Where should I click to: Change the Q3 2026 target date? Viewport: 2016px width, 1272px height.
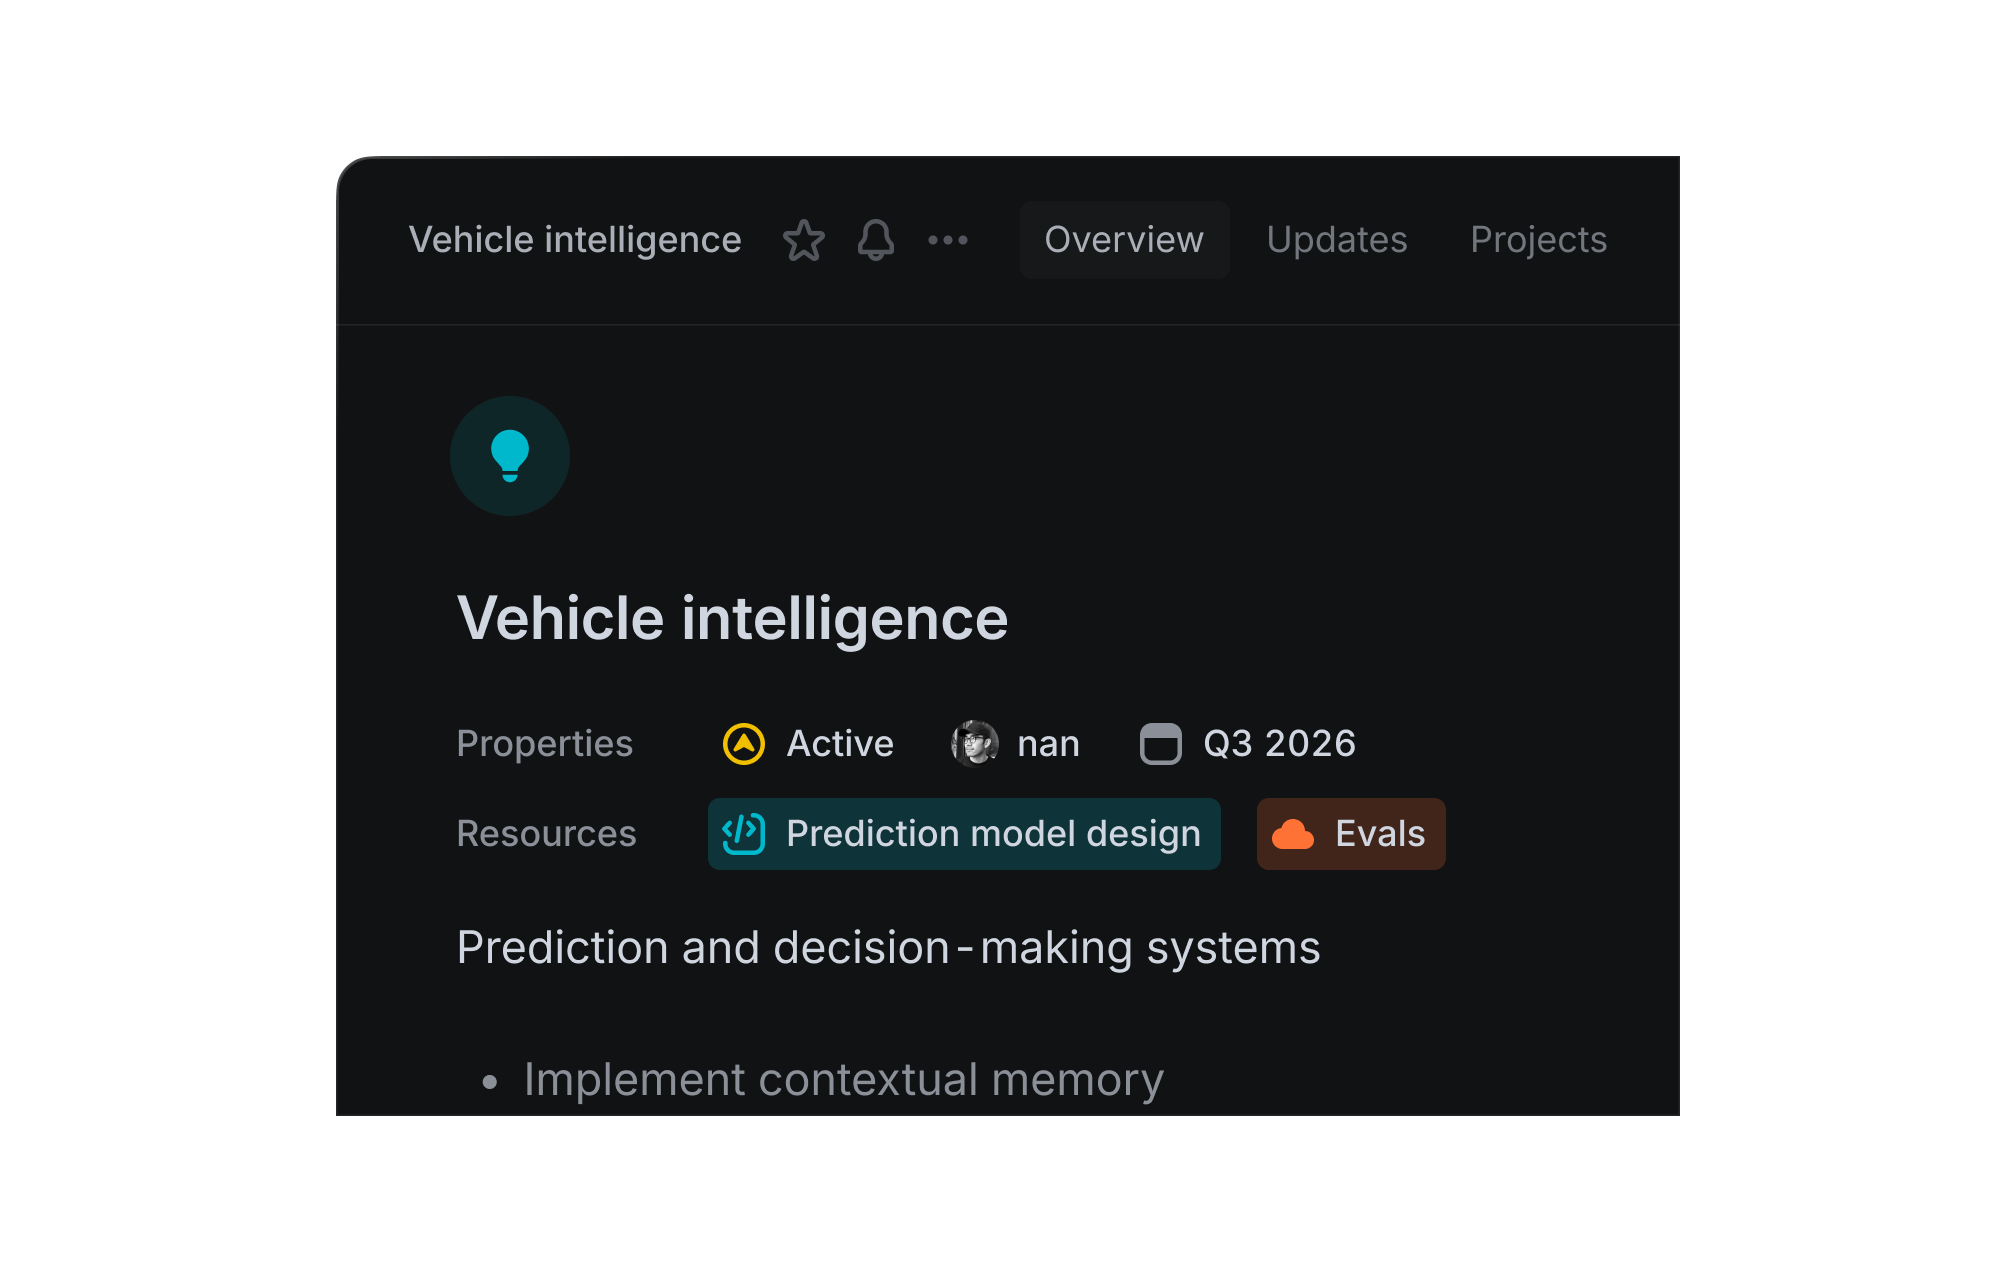click(1279, 744)
